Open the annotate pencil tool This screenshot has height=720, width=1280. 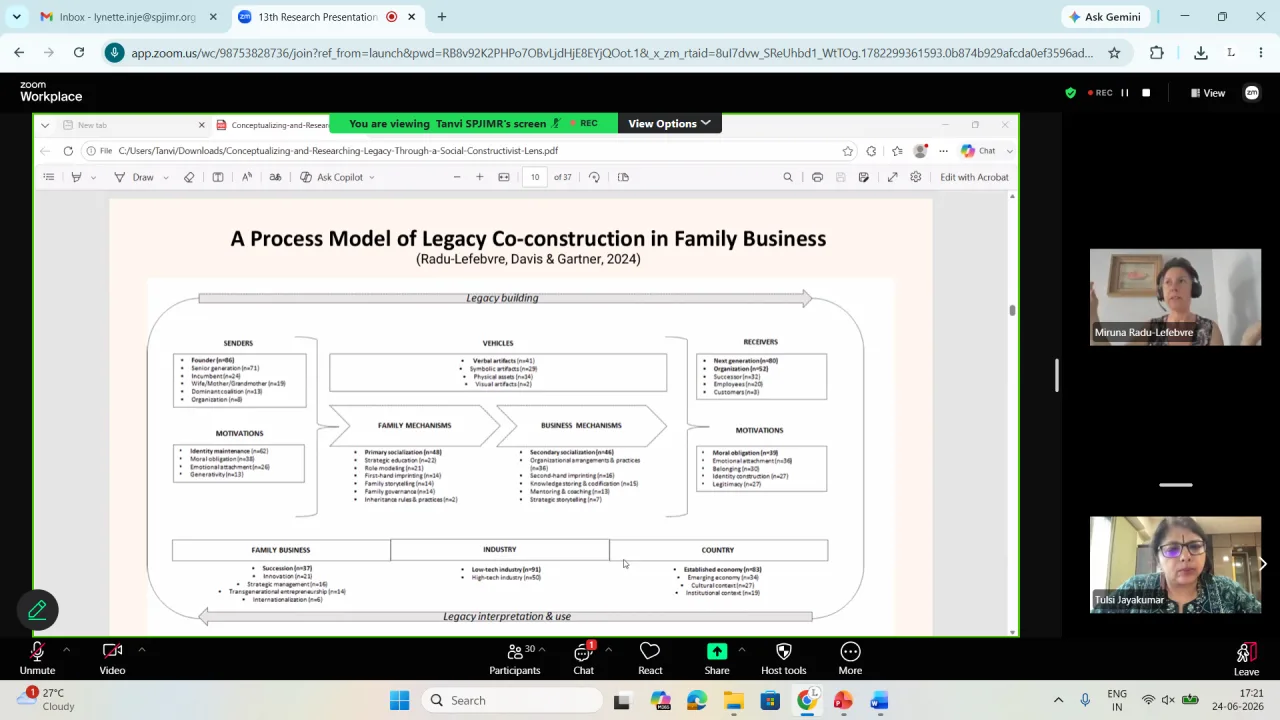coord(37,609)
